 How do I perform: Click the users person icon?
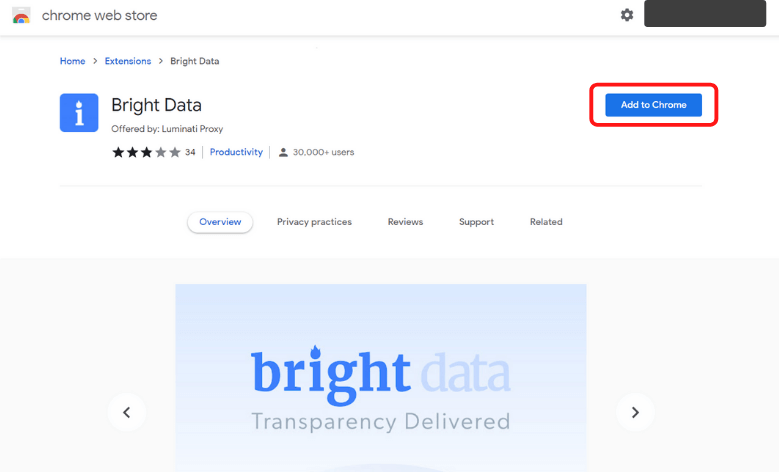(x=283, y=153)
